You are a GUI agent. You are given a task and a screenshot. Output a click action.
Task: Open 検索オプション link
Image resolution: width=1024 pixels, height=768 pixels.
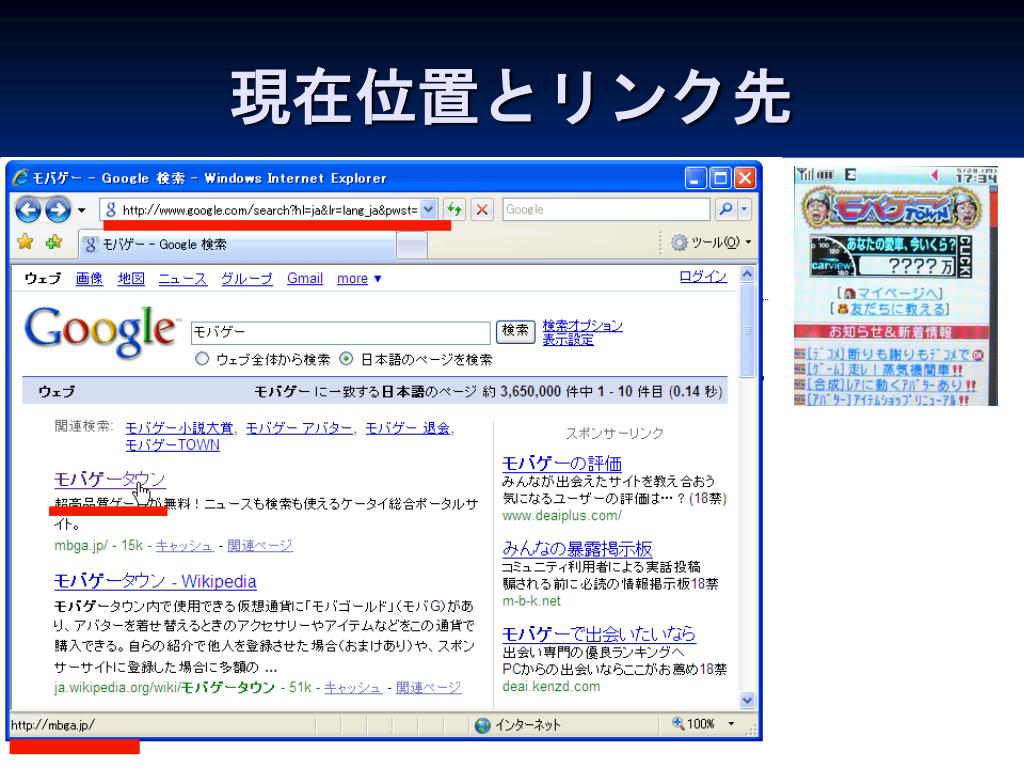[583, 325]
